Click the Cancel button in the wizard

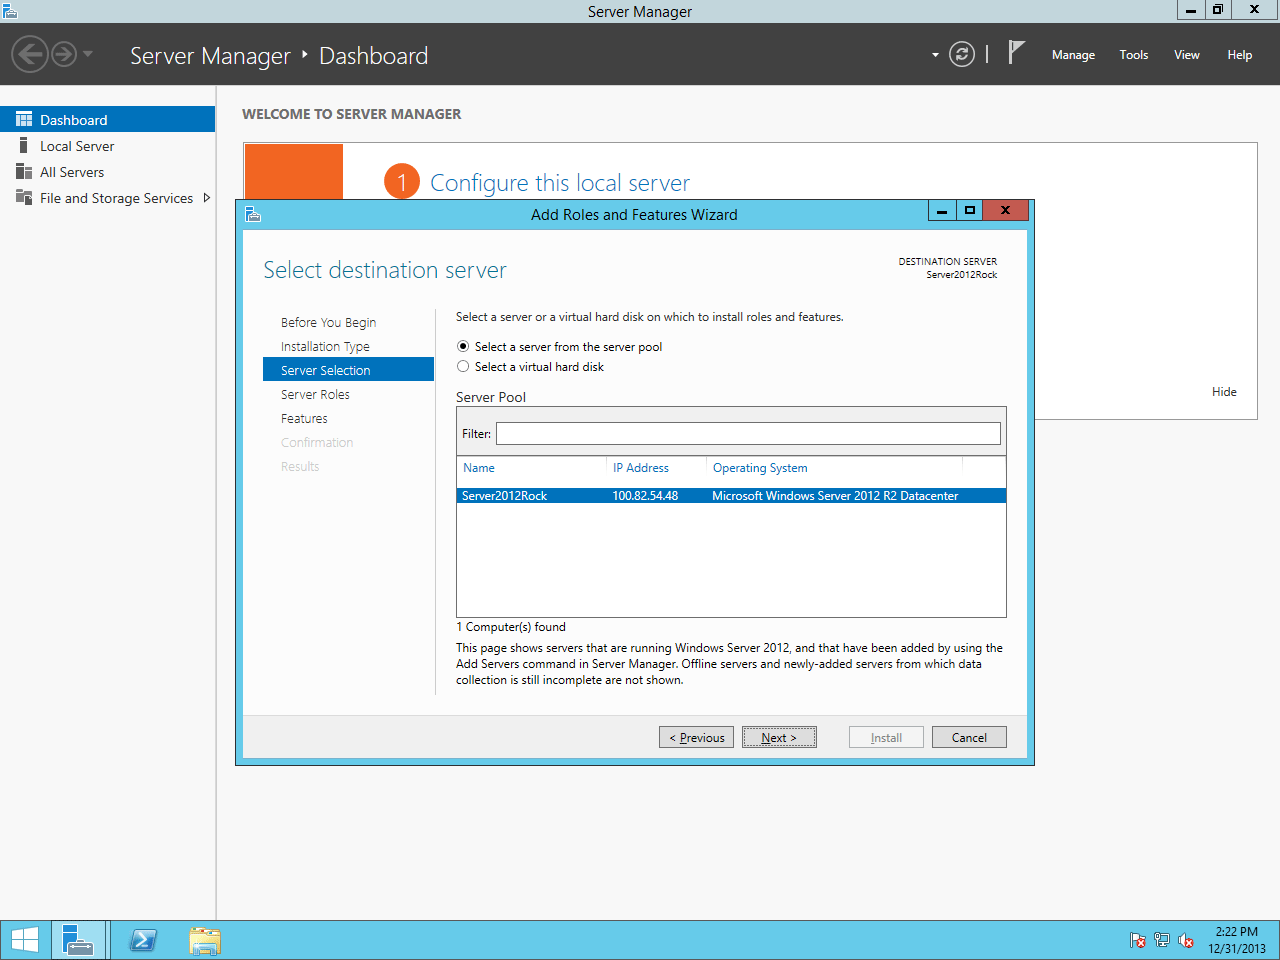[x=969, y=737]
